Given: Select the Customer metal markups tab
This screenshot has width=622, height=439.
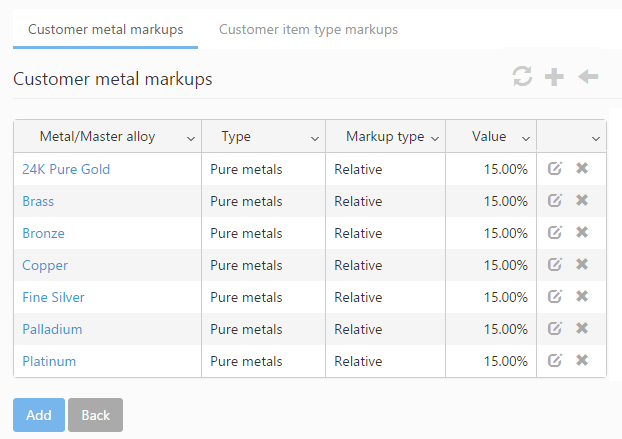Looking at the screenshot, I should click(x=105, y=29).
